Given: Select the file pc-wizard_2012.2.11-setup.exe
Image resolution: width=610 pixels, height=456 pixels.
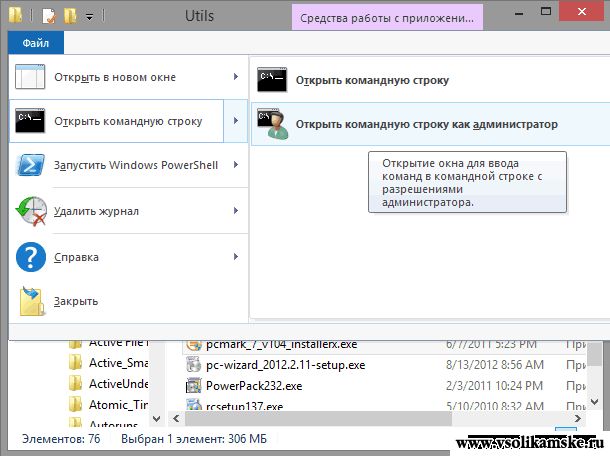Looking at the screenshot, I should 285,365.
